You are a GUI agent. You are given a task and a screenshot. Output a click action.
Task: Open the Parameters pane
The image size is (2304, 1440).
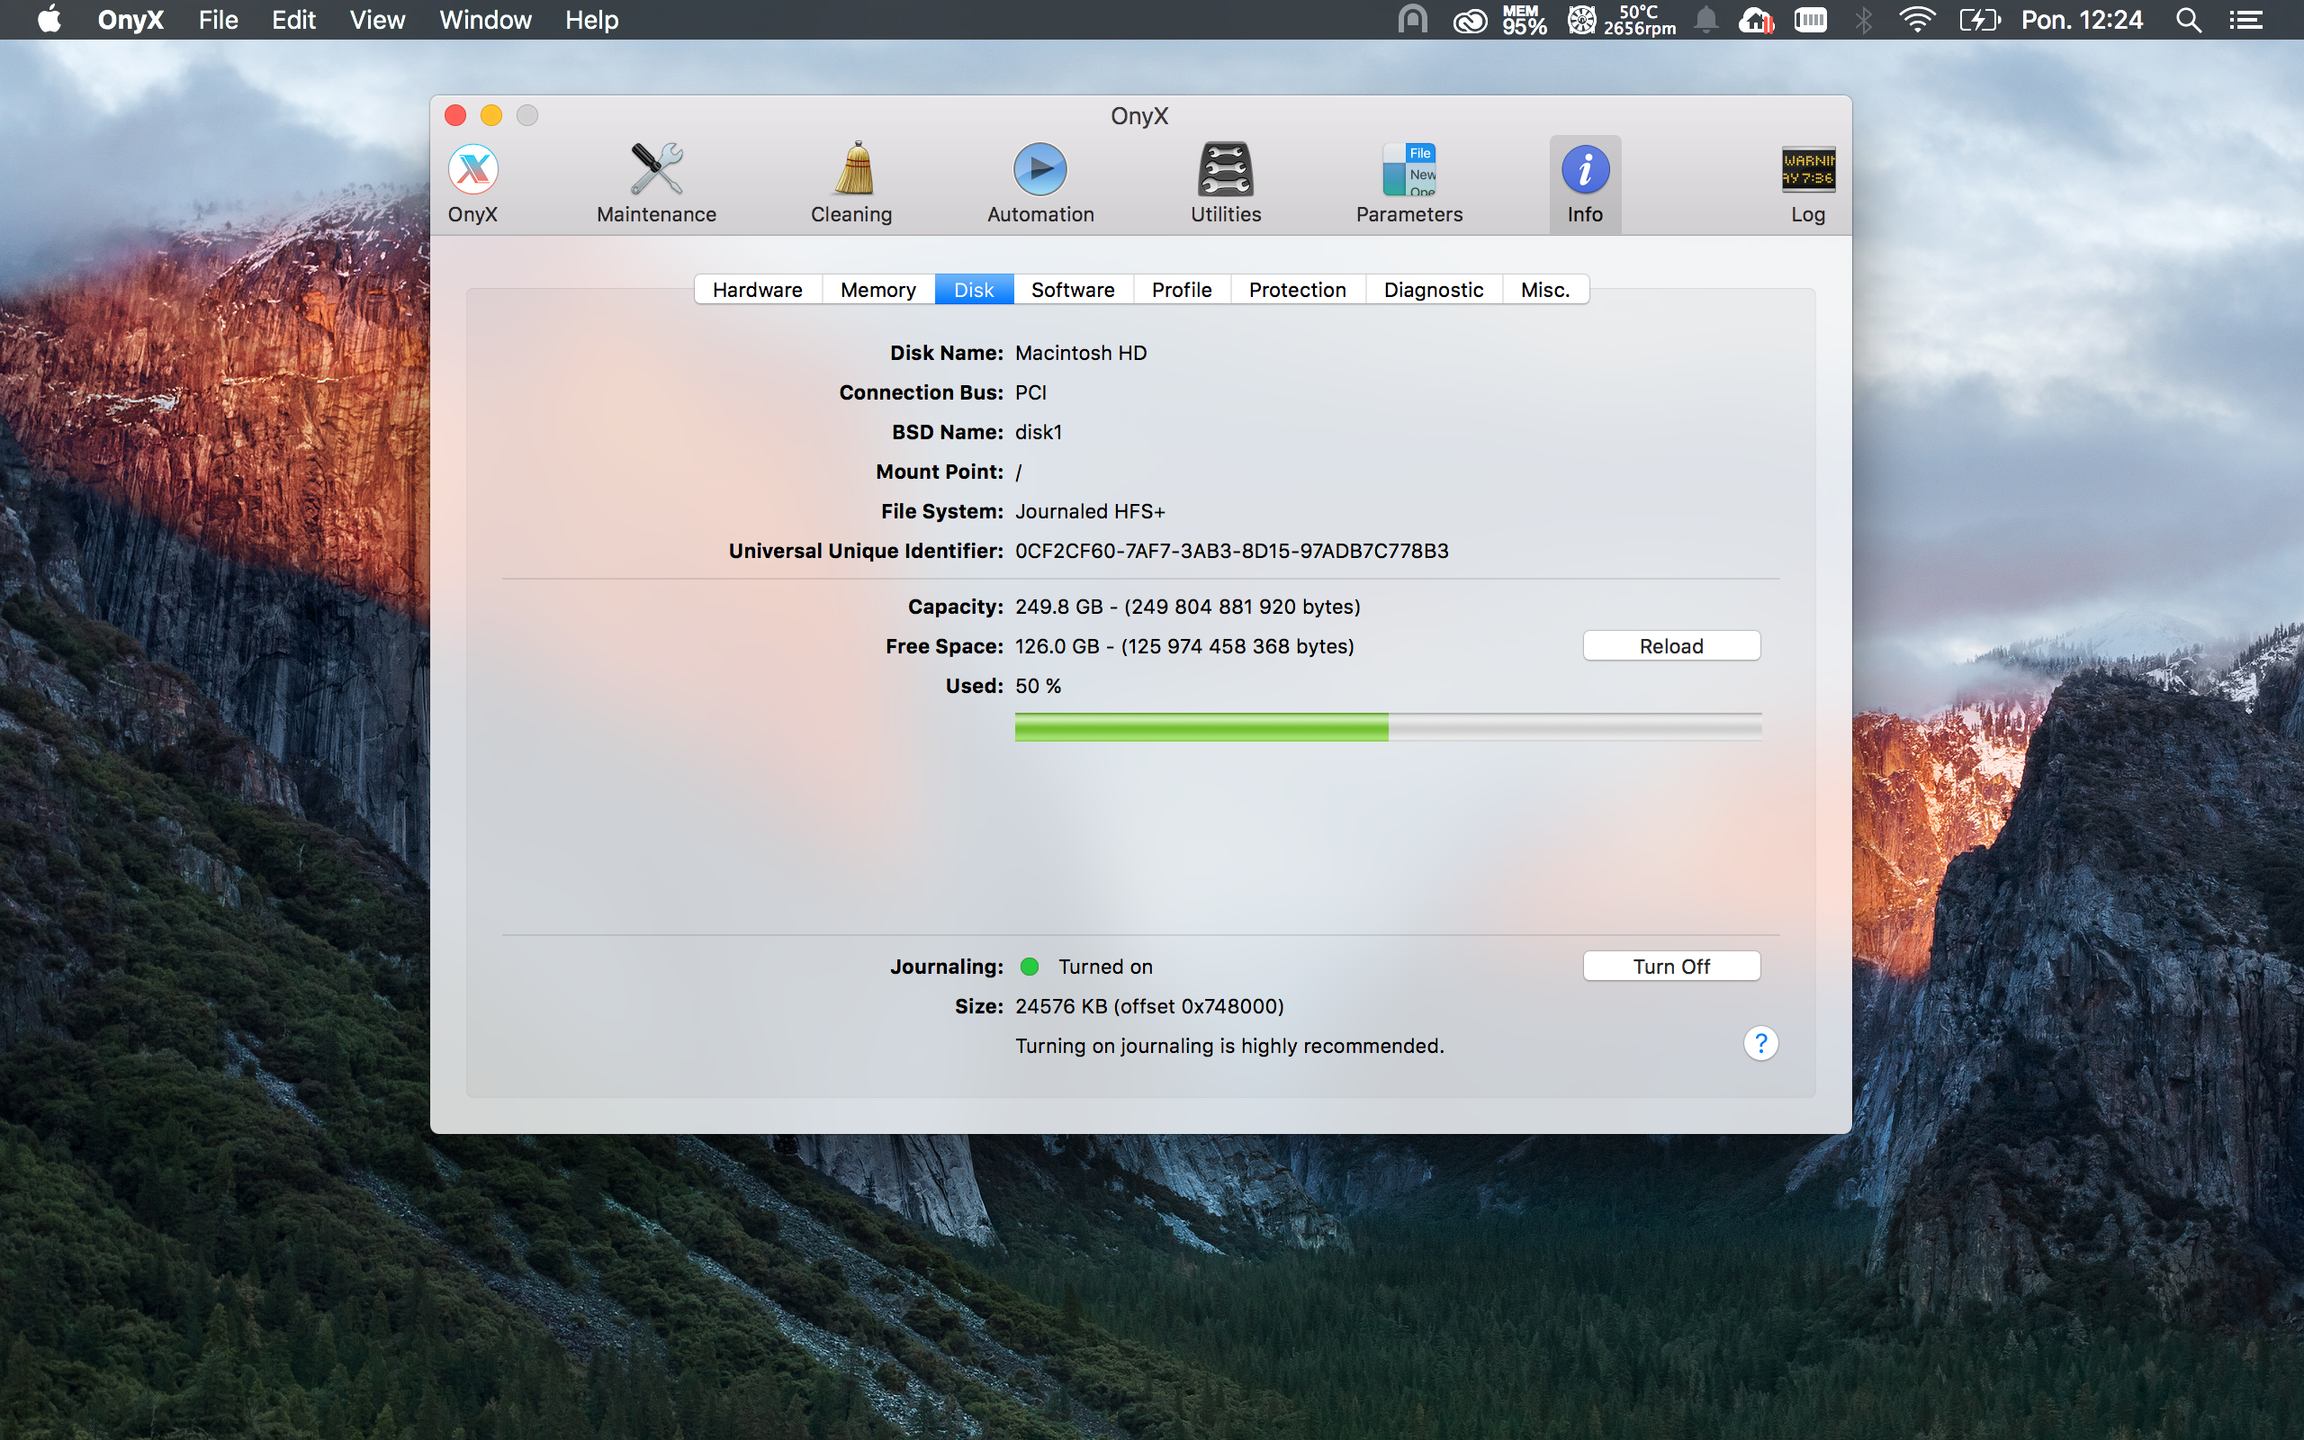[1409, 184]
